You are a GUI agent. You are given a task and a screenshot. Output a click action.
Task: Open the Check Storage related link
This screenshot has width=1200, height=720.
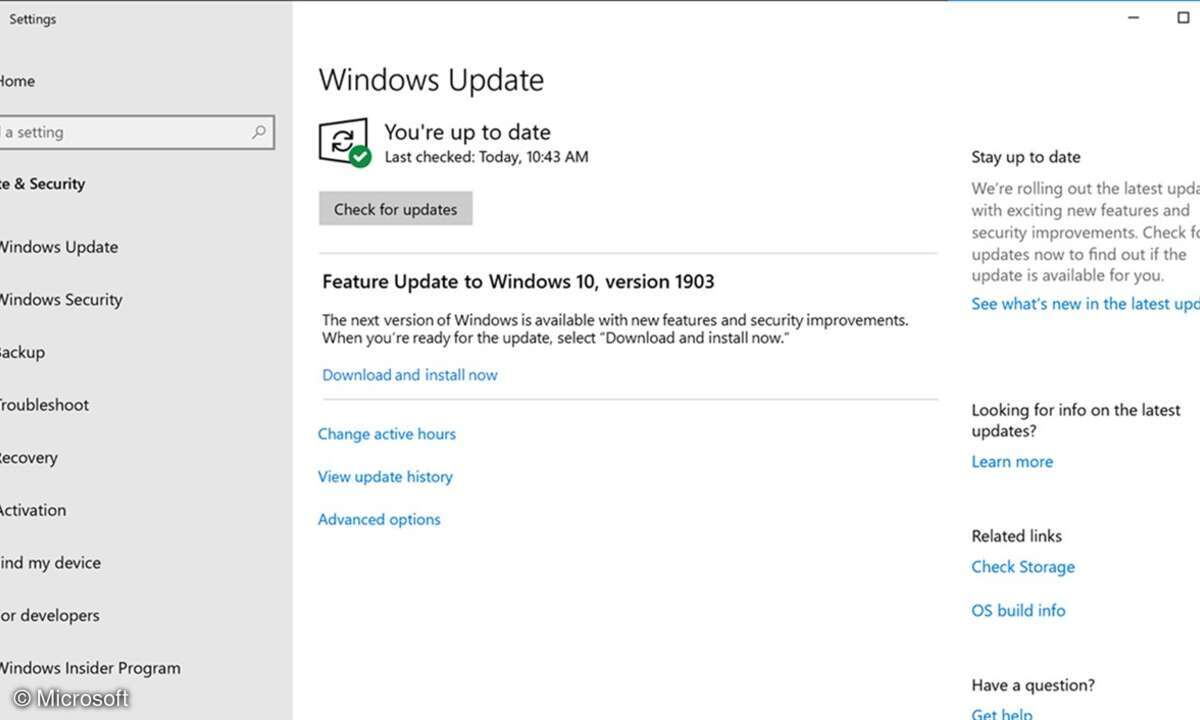(1023, 567)
